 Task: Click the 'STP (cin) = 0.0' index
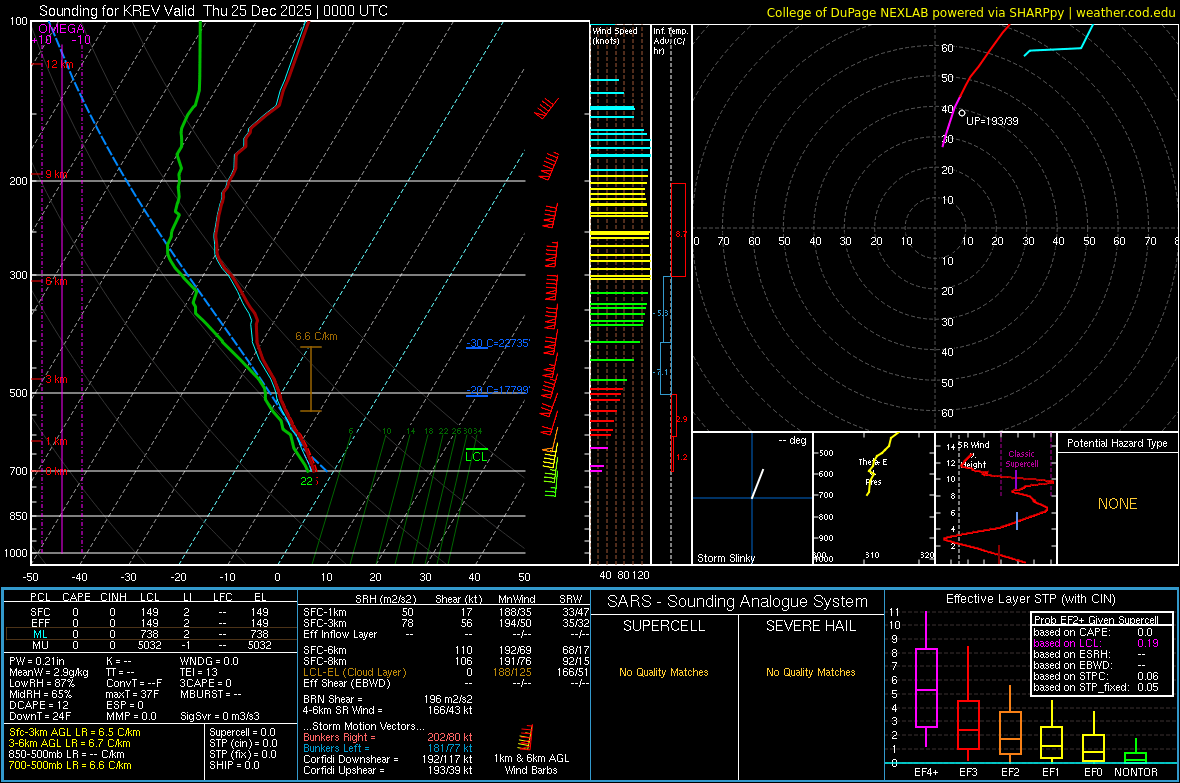coord(243,743)
